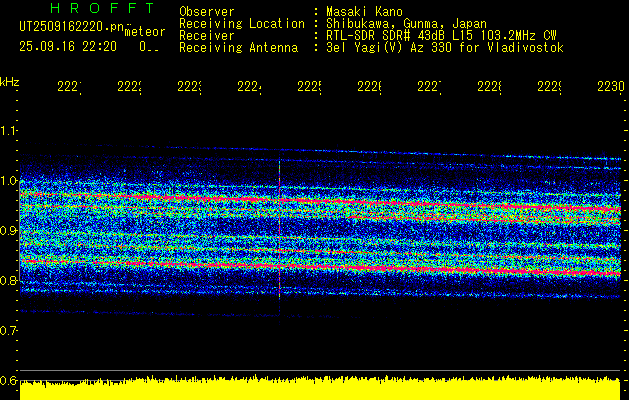Click the kHz axis unit label
The height and width of the screenshot is (400, 629).
9,82
